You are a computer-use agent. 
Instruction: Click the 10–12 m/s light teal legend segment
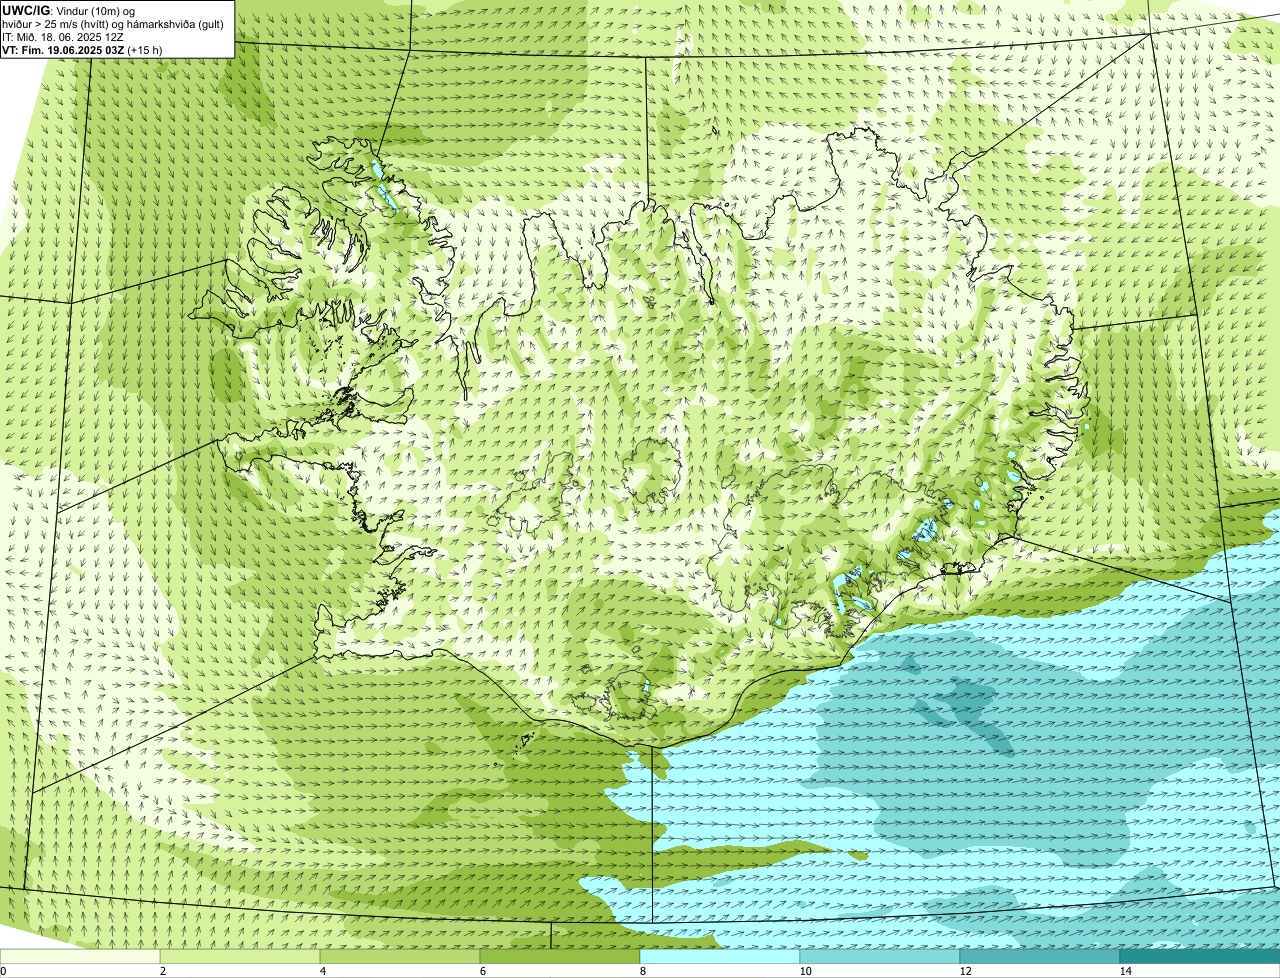click(x=880, y=956)
